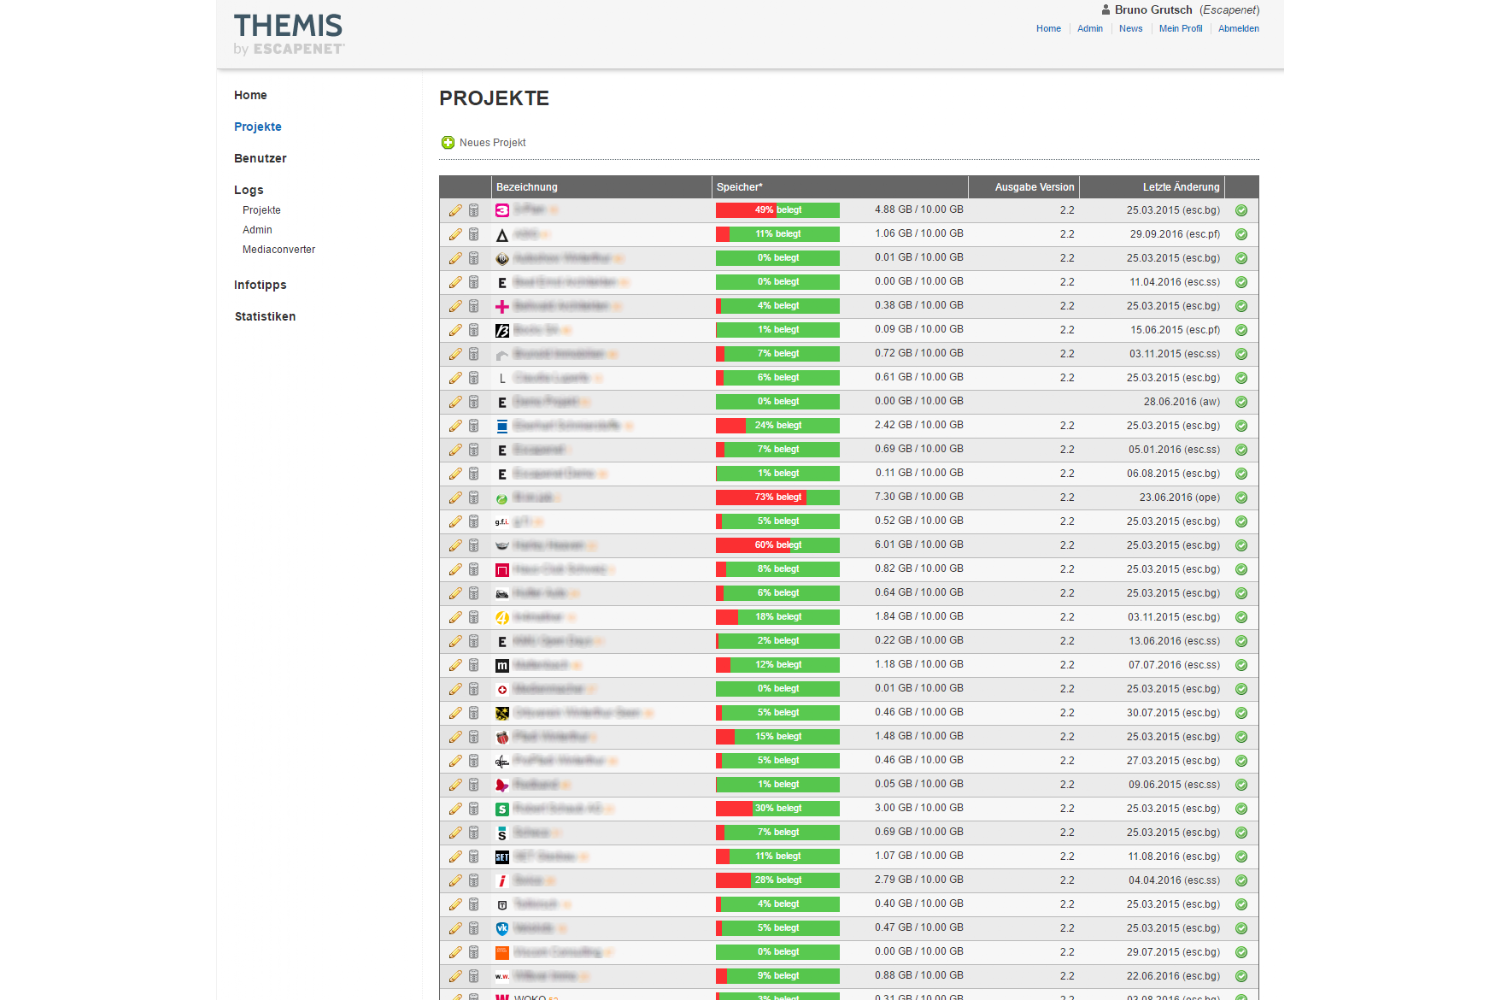Click the Abmelden link in the top right
This screenshot has height=1000, width=1500.
tap(1238, 29)
